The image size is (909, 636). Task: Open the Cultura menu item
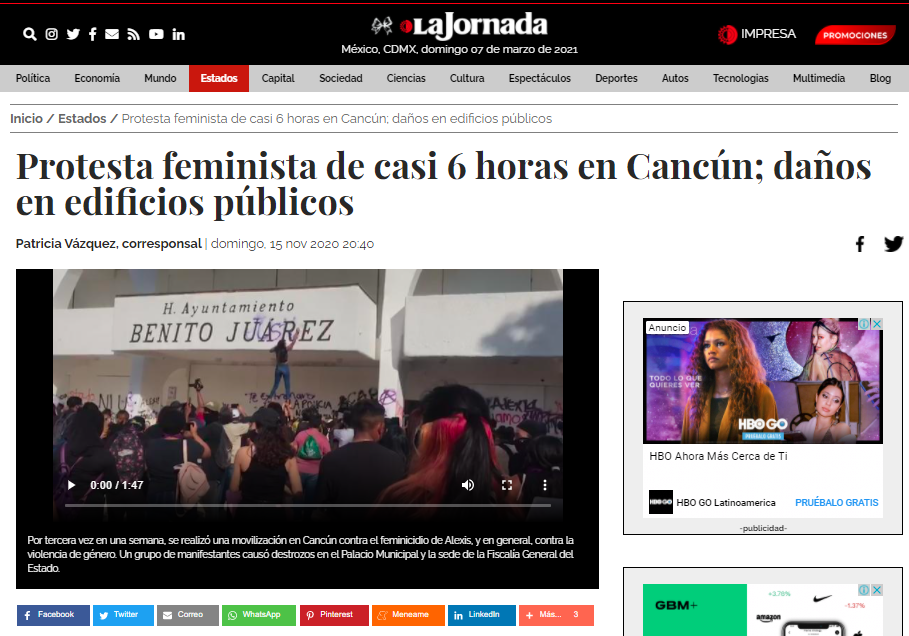click(x=467, y=78)
